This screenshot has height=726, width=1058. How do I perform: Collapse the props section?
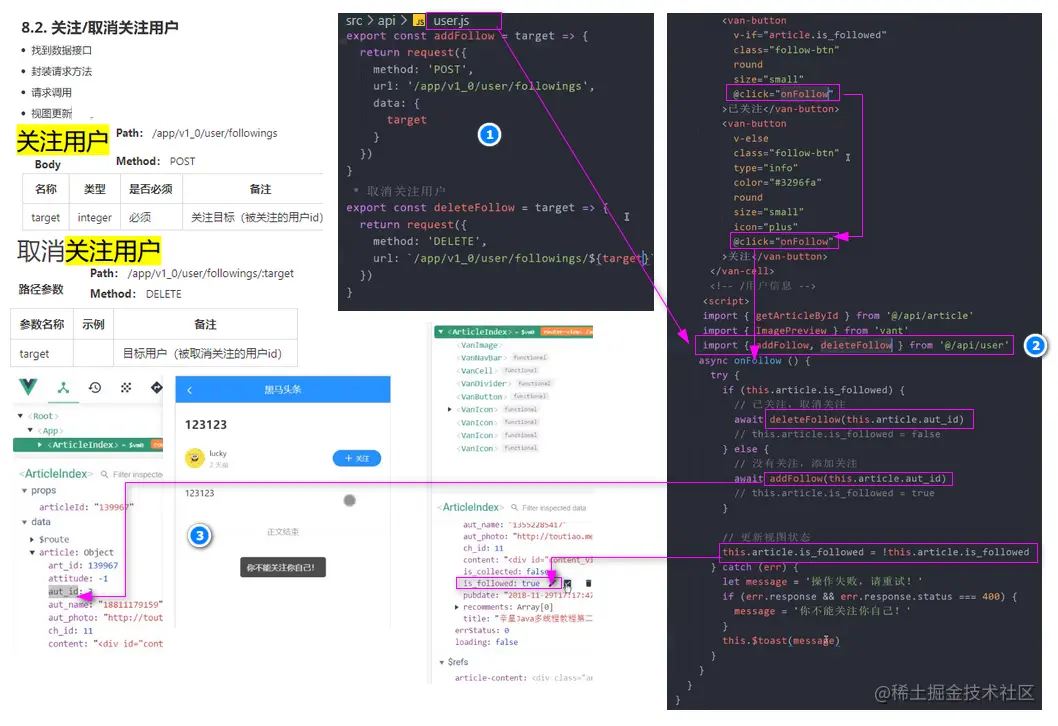(x=24, y=491)
